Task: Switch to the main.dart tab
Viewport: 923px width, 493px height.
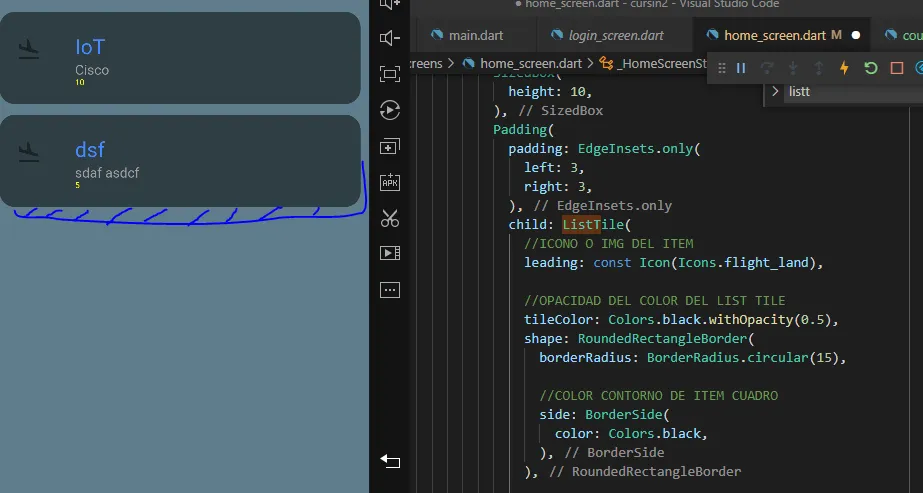Action: tap(476, 35)
